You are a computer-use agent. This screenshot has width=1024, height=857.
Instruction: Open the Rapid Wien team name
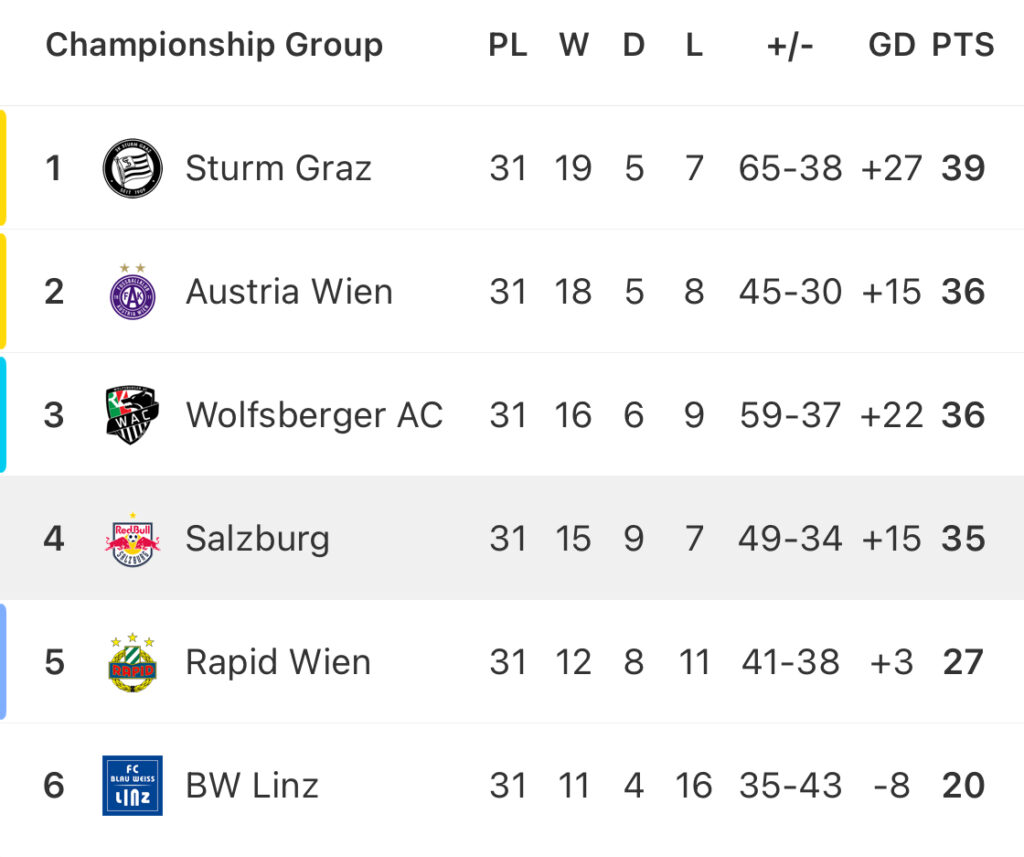(278, 662)
